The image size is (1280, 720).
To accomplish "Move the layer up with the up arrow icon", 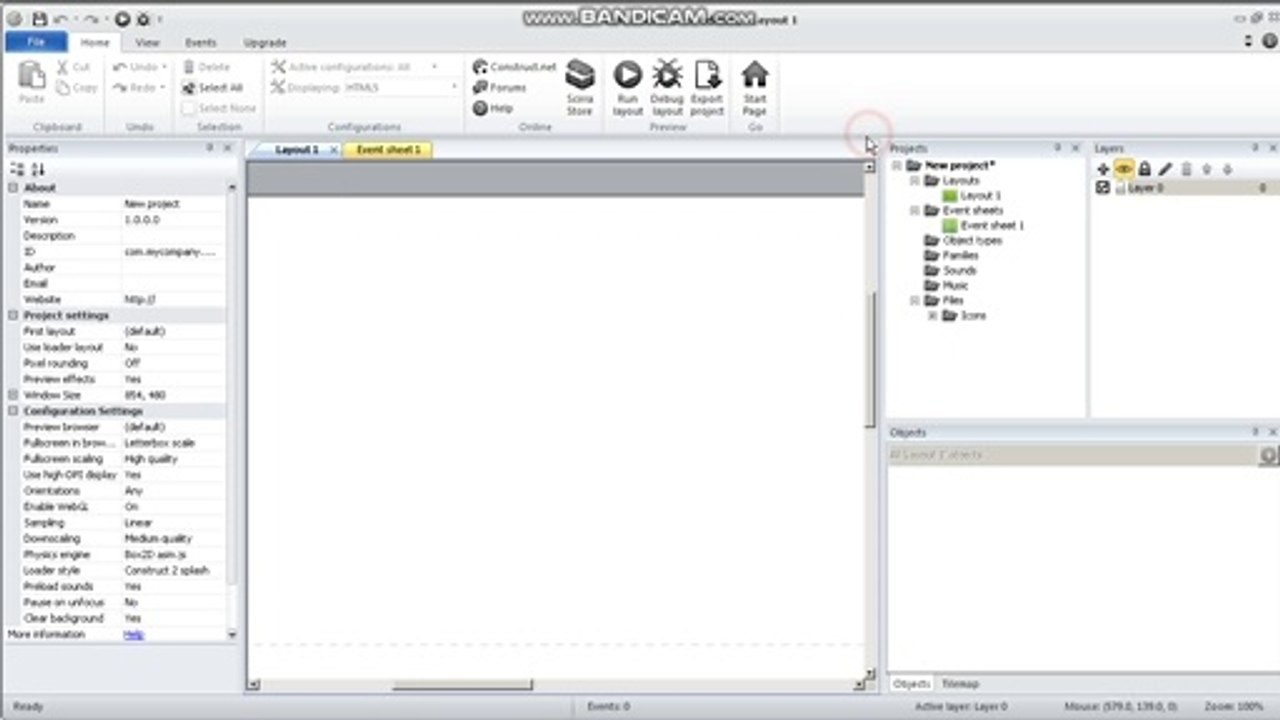I will pyautogui.click(x=1207, y=169).
